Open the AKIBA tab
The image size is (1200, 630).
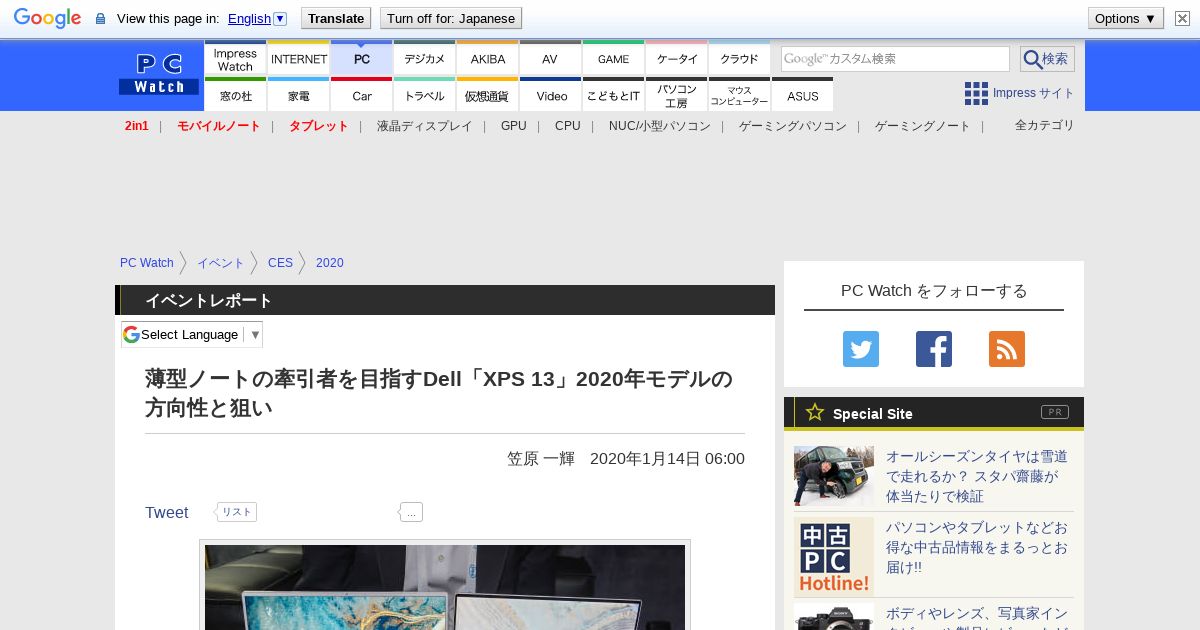click(488, 59)
